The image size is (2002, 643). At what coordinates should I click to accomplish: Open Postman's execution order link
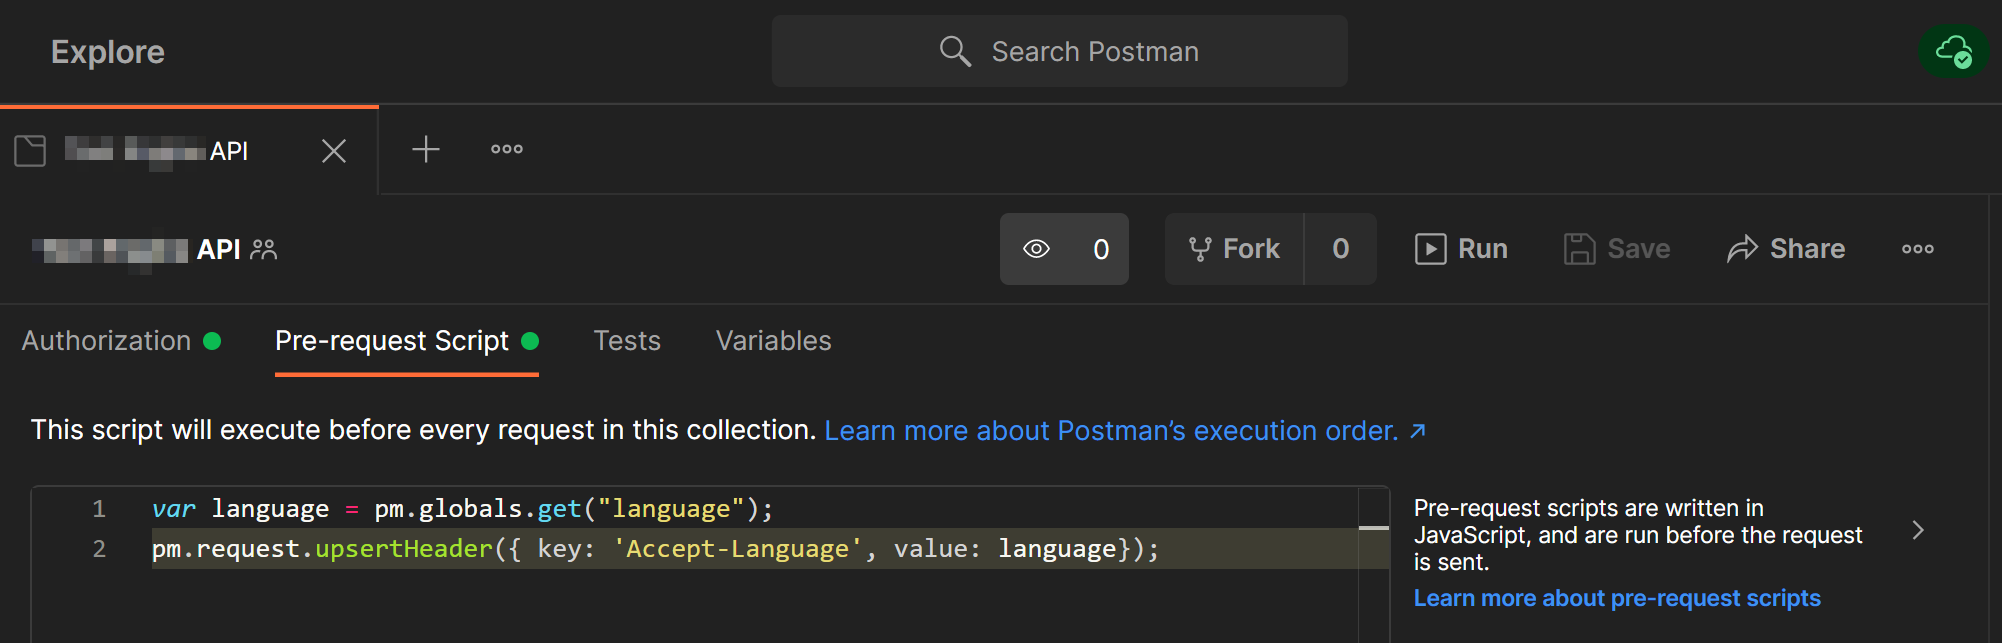1125,431
